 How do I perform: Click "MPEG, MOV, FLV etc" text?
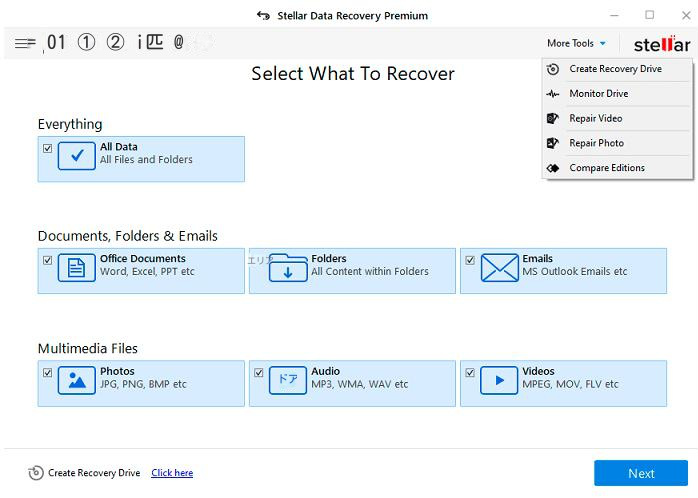pos(570,384)
